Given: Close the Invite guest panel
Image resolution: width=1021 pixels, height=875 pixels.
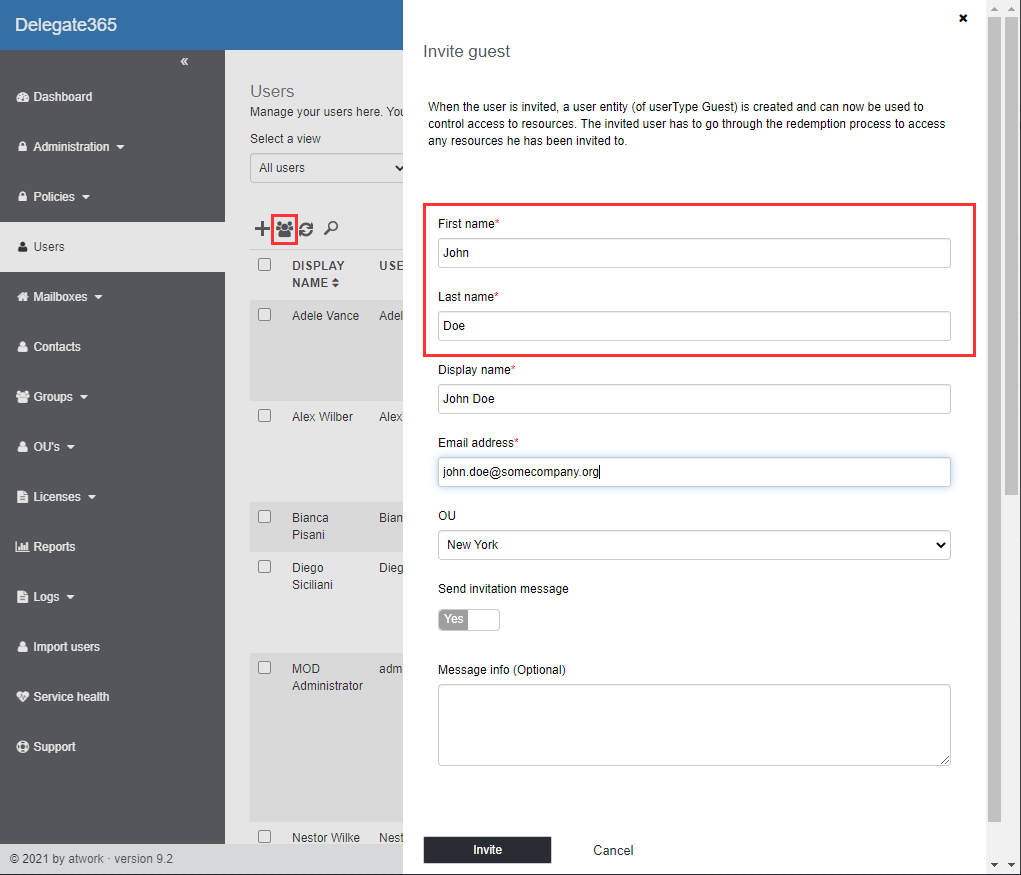Looking at the screenshot, I should (963, 18).
